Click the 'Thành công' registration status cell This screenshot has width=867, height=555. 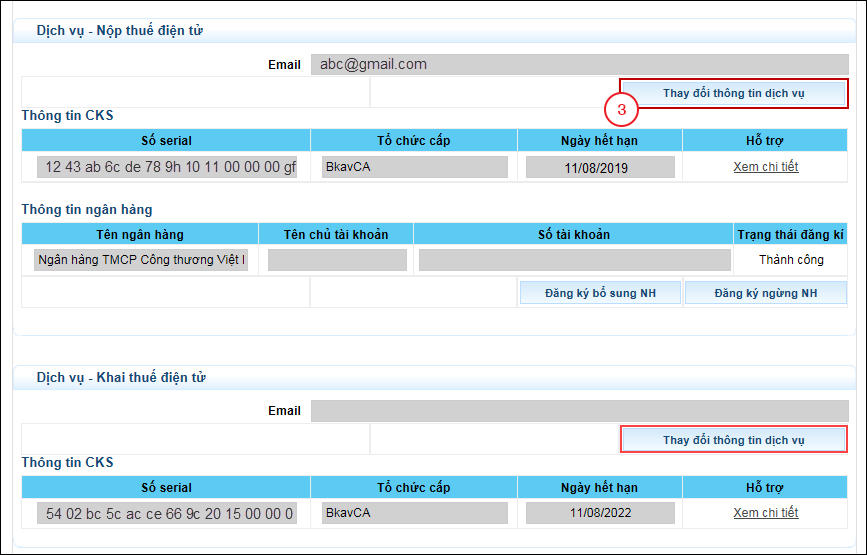[x=791, y=260]
